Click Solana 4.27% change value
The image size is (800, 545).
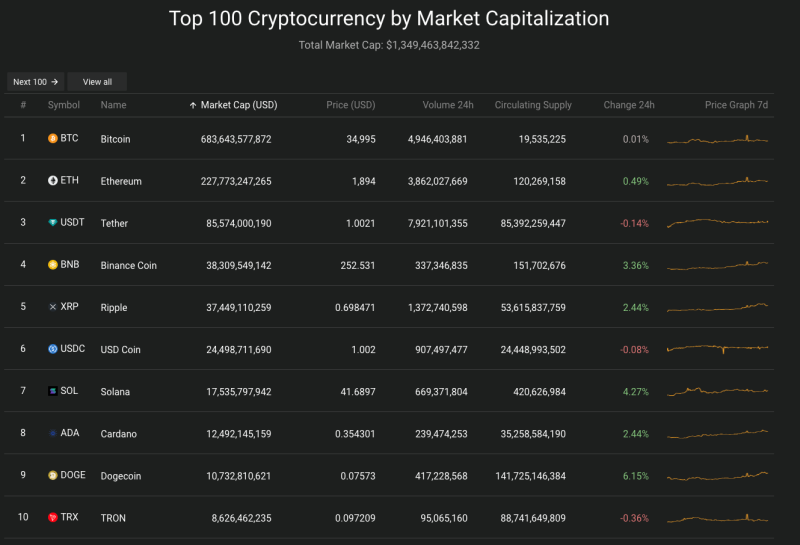click(x=636, y=391)
